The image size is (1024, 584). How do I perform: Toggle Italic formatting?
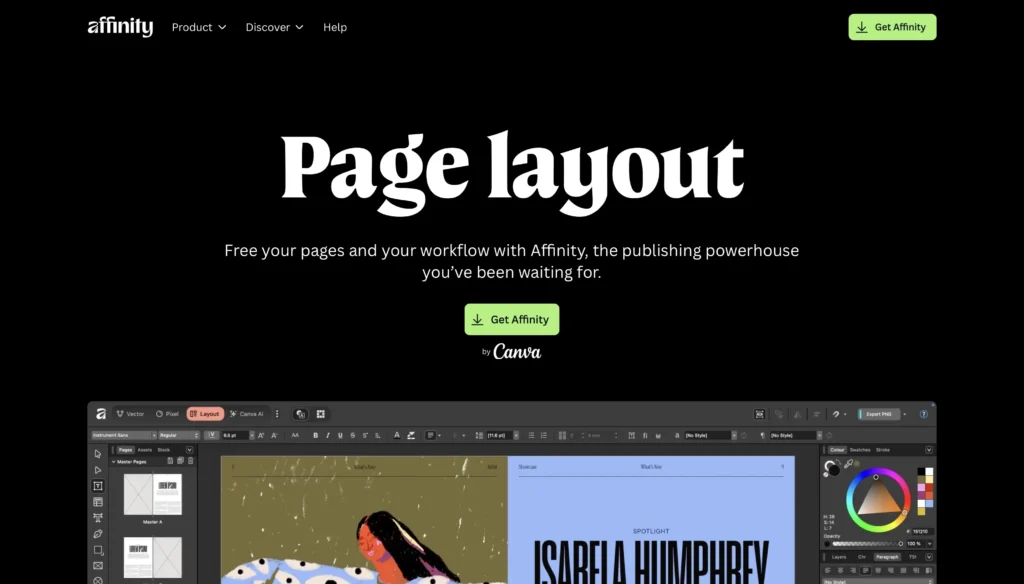328,435
